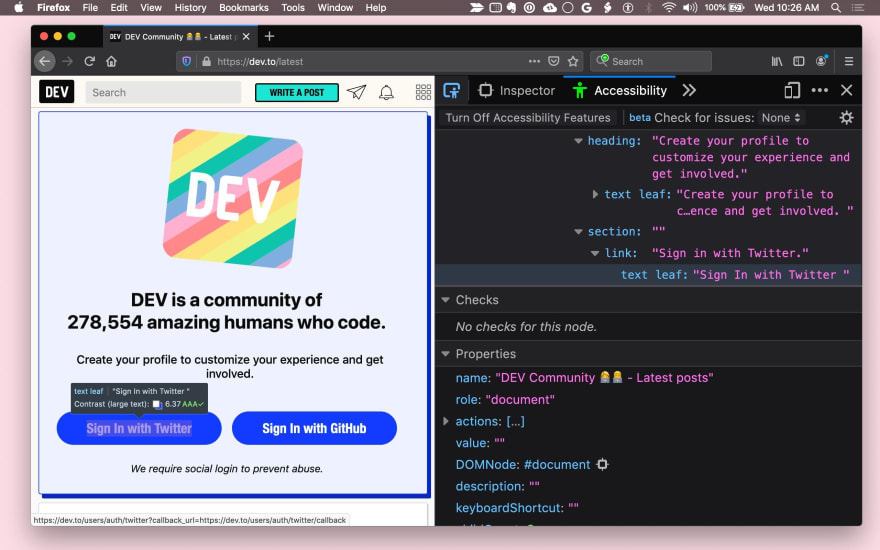This screenshot has width=880, height=550.
Task: Reload the page with the refresh icon
Action: (89, 61)
